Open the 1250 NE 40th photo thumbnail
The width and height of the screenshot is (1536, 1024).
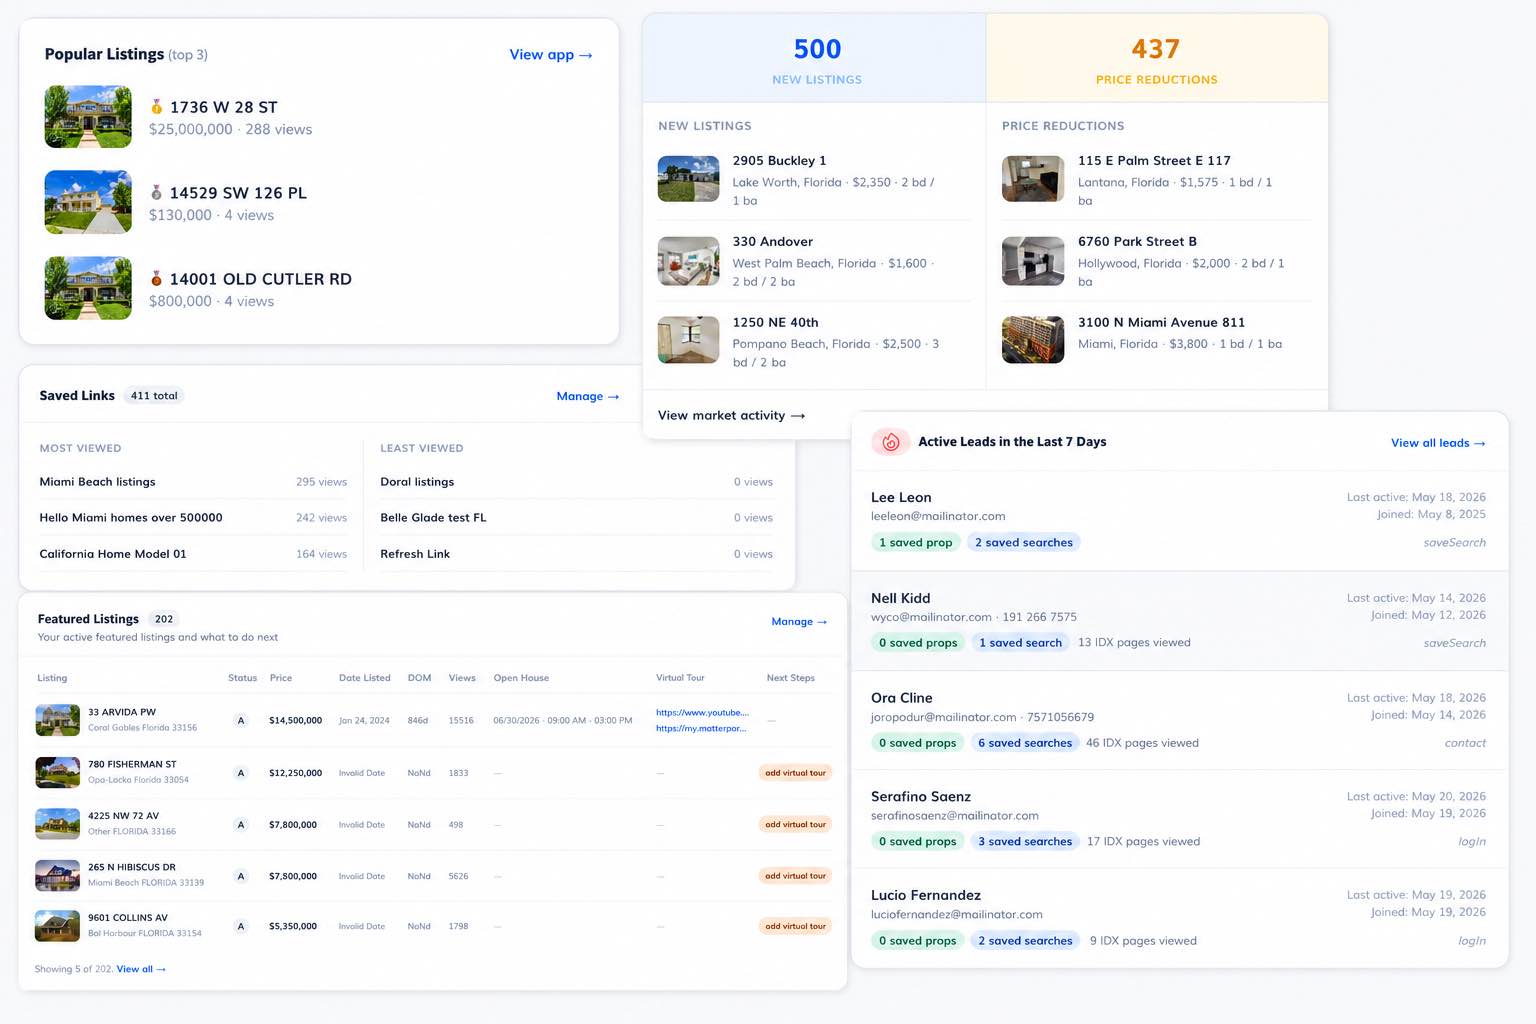(x=689, y=340)
